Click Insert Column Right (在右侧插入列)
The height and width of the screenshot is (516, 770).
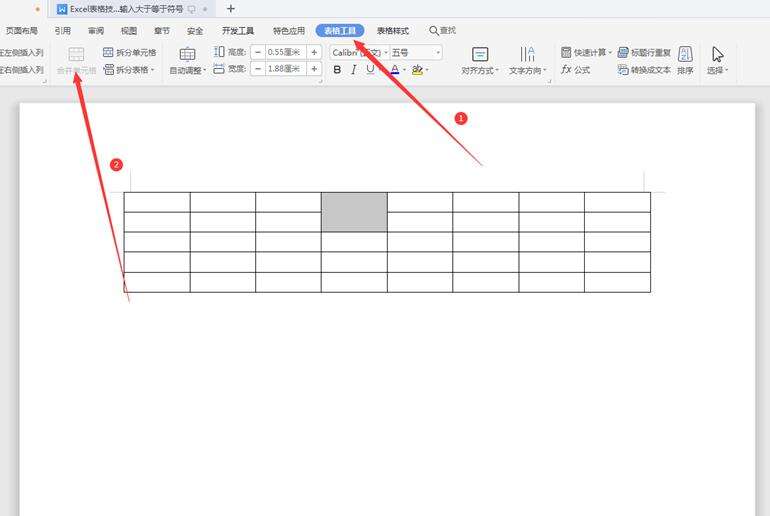coord(22,70)
